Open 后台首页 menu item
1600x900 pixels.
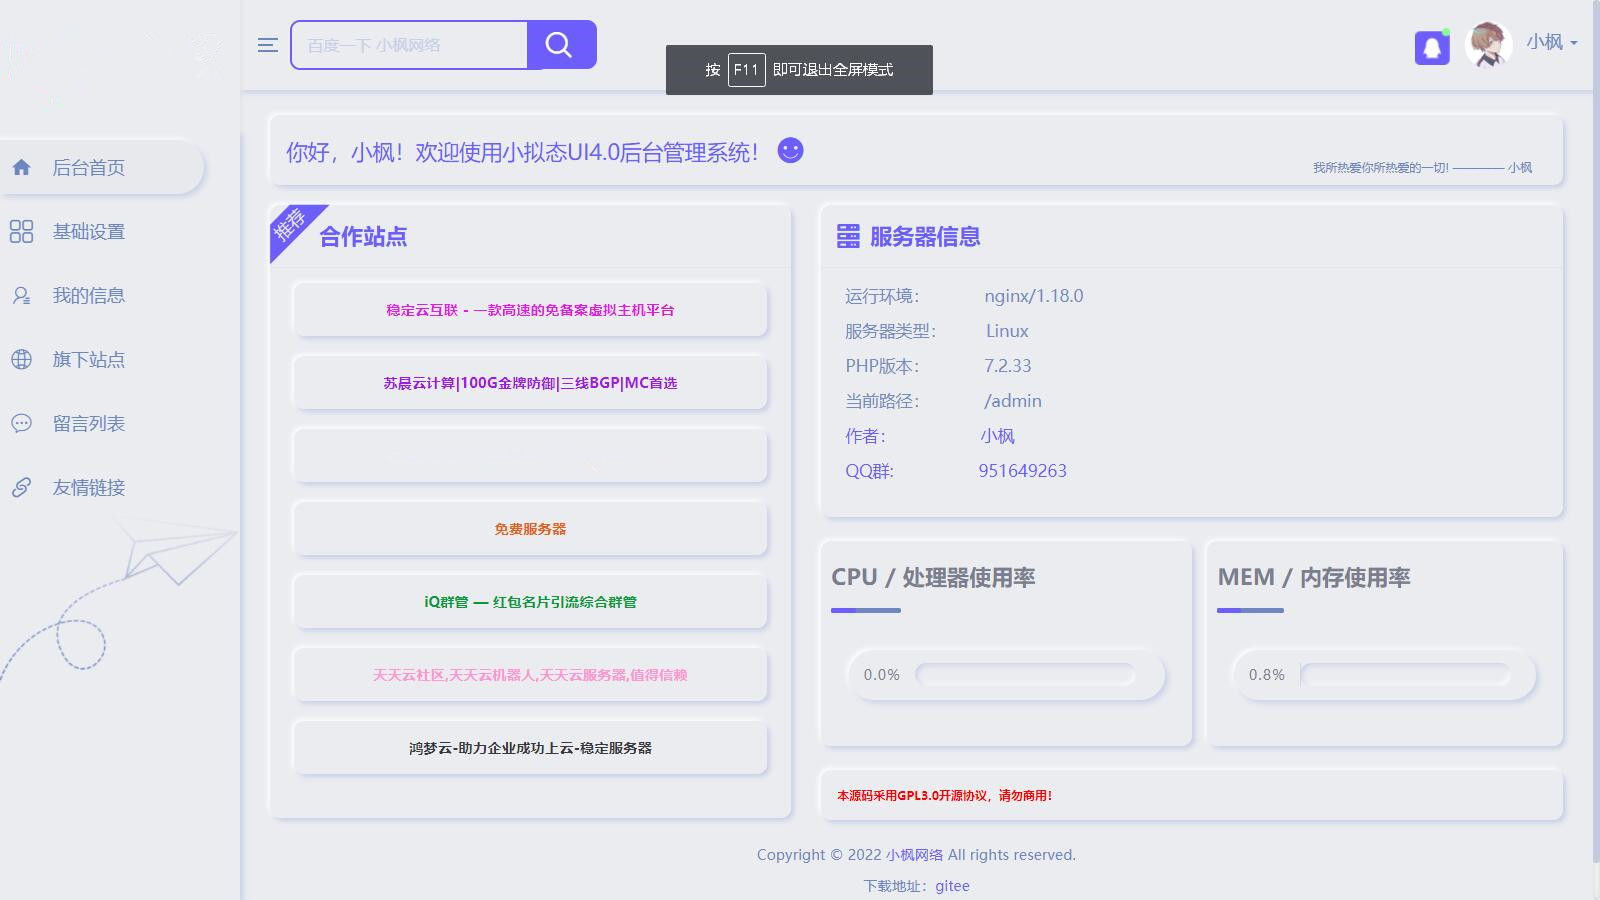point(101,167)
